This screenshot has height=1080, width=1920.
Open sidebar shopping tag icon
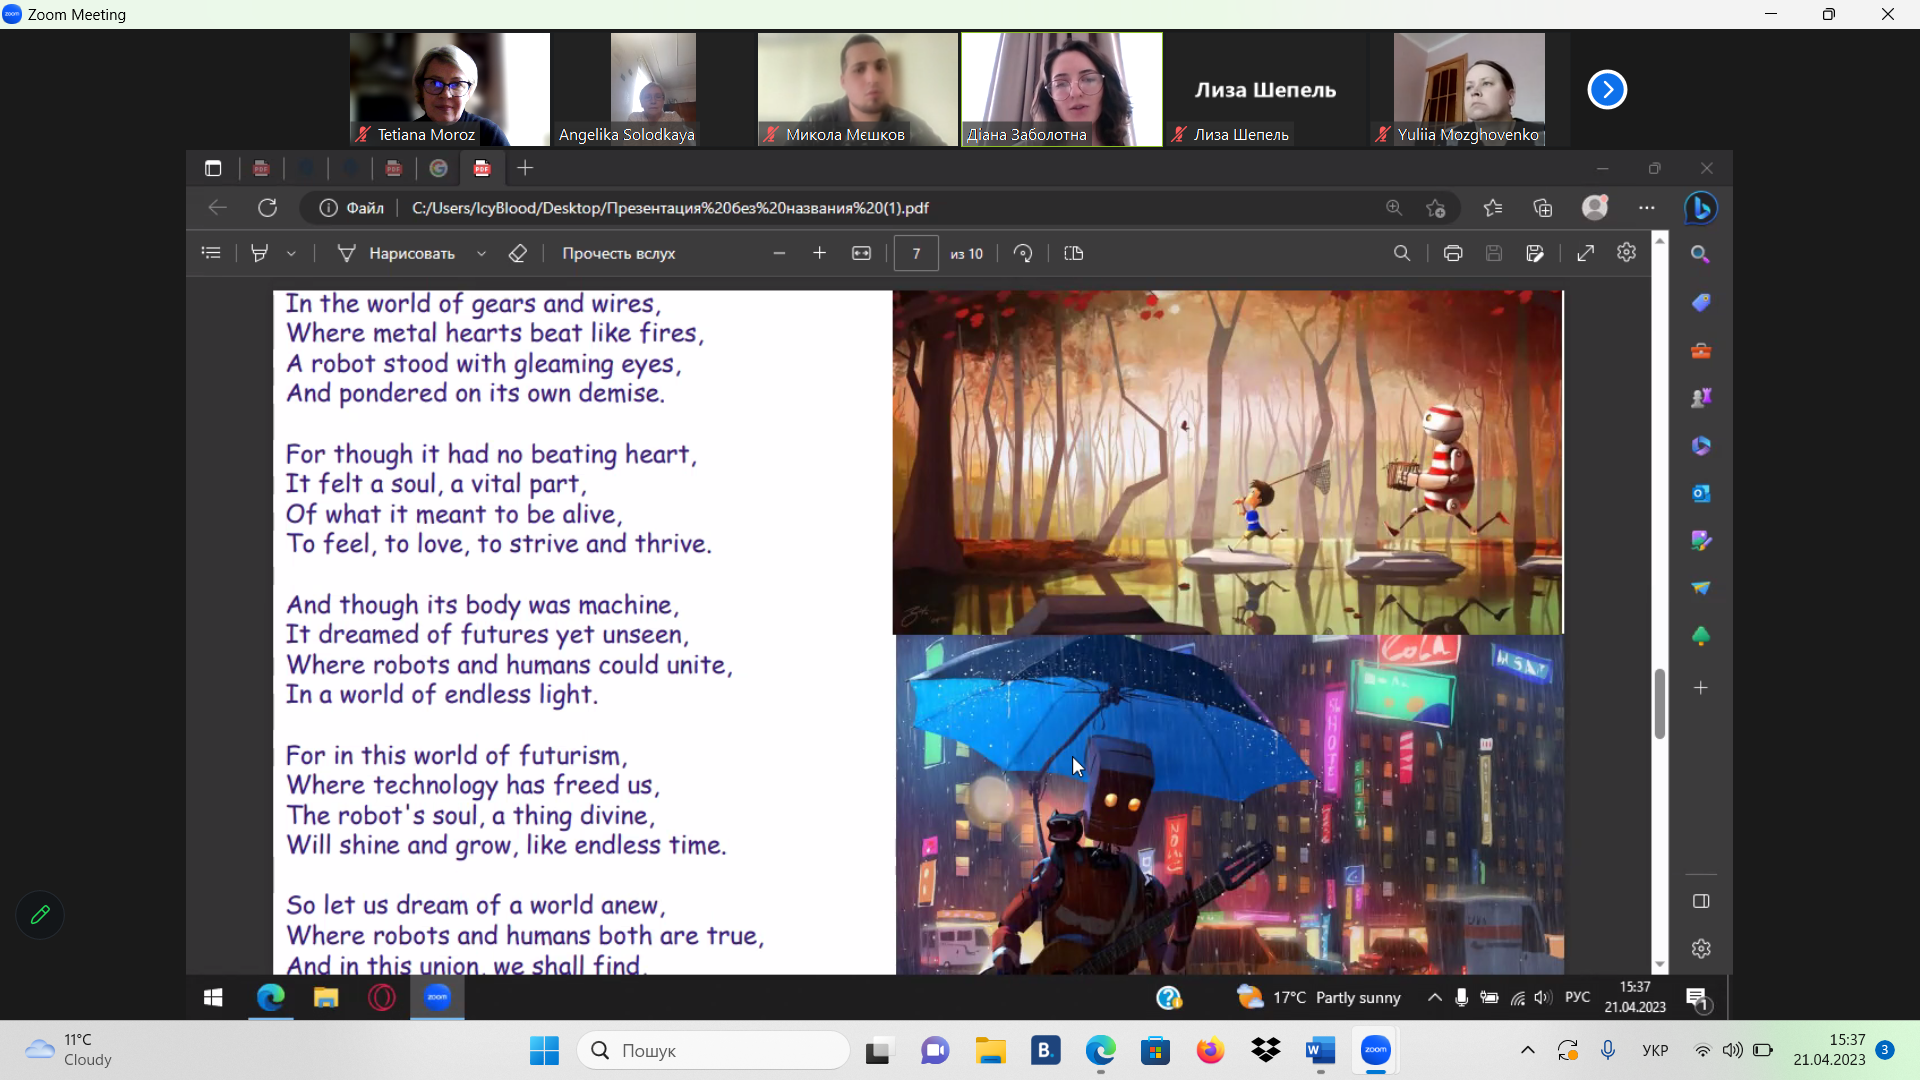[x=1700, y=302]
